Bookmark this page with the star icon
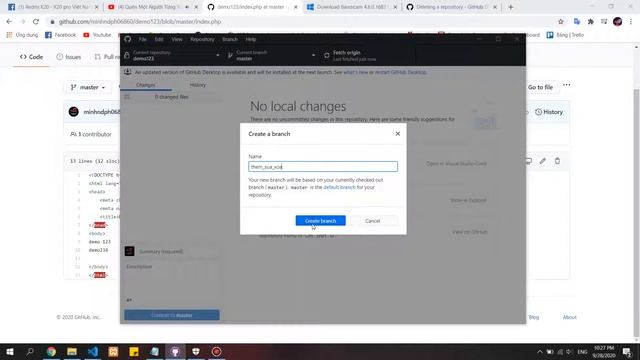 coord(560,21)
